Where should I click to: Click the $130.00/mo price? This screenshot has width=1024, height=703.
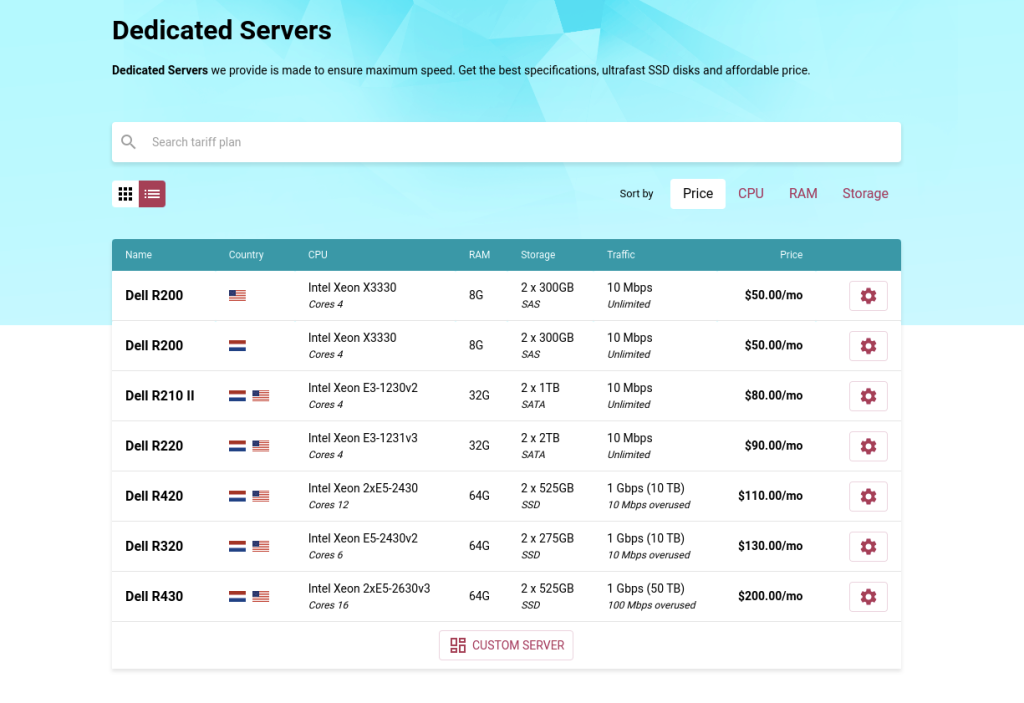tap(771, 546)
